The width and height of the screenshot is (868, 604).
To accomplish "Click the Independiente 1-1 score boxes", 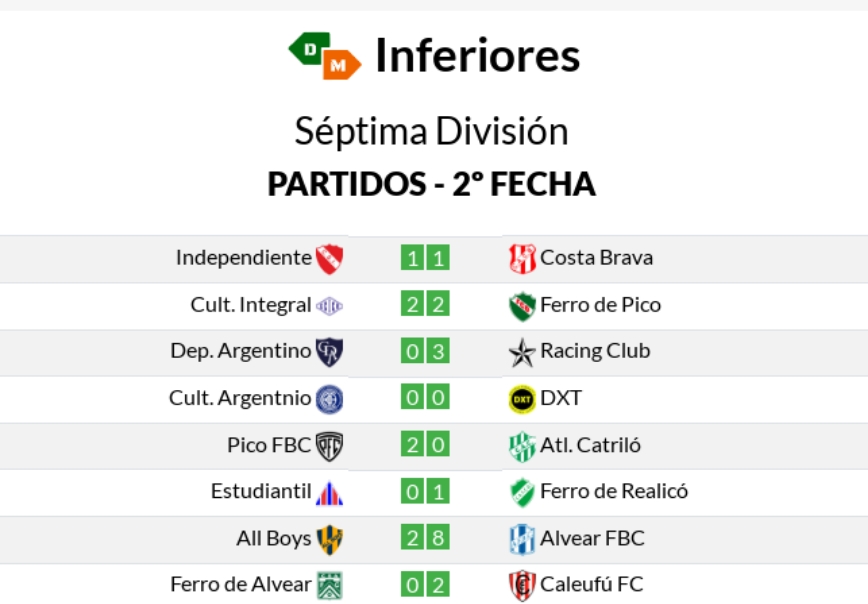I will click(x=425, y=258).
